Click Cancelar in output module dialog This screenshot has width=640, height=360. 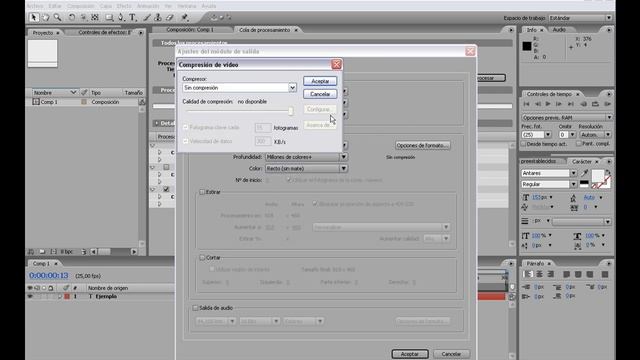click(x=451, y=354)
